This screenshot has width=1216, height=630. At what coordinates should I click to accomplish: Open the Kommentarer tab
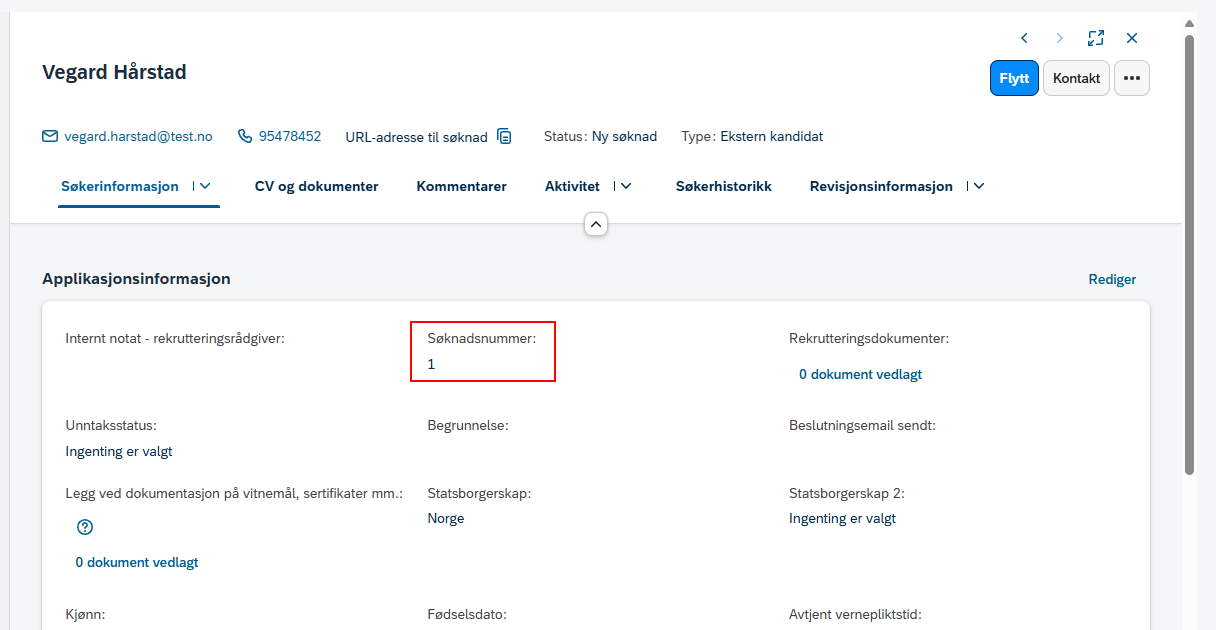[461, 186]
